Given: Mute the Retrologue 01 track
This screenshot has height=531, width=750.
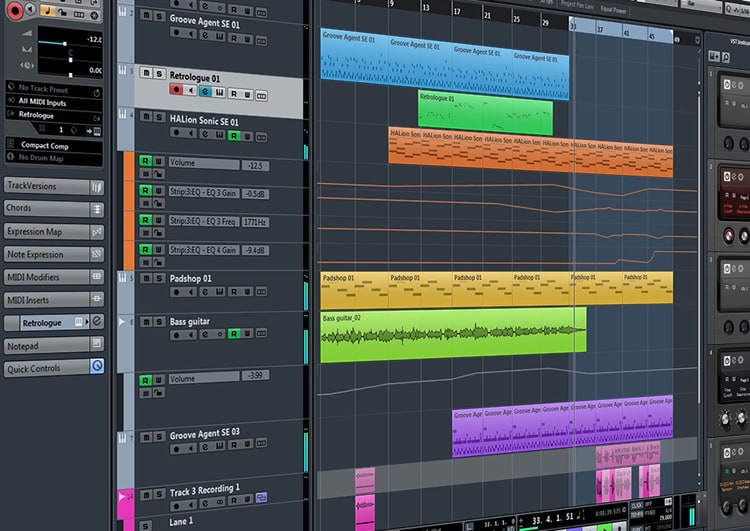Looking at the screenshot, I should [x=146, y=73].
